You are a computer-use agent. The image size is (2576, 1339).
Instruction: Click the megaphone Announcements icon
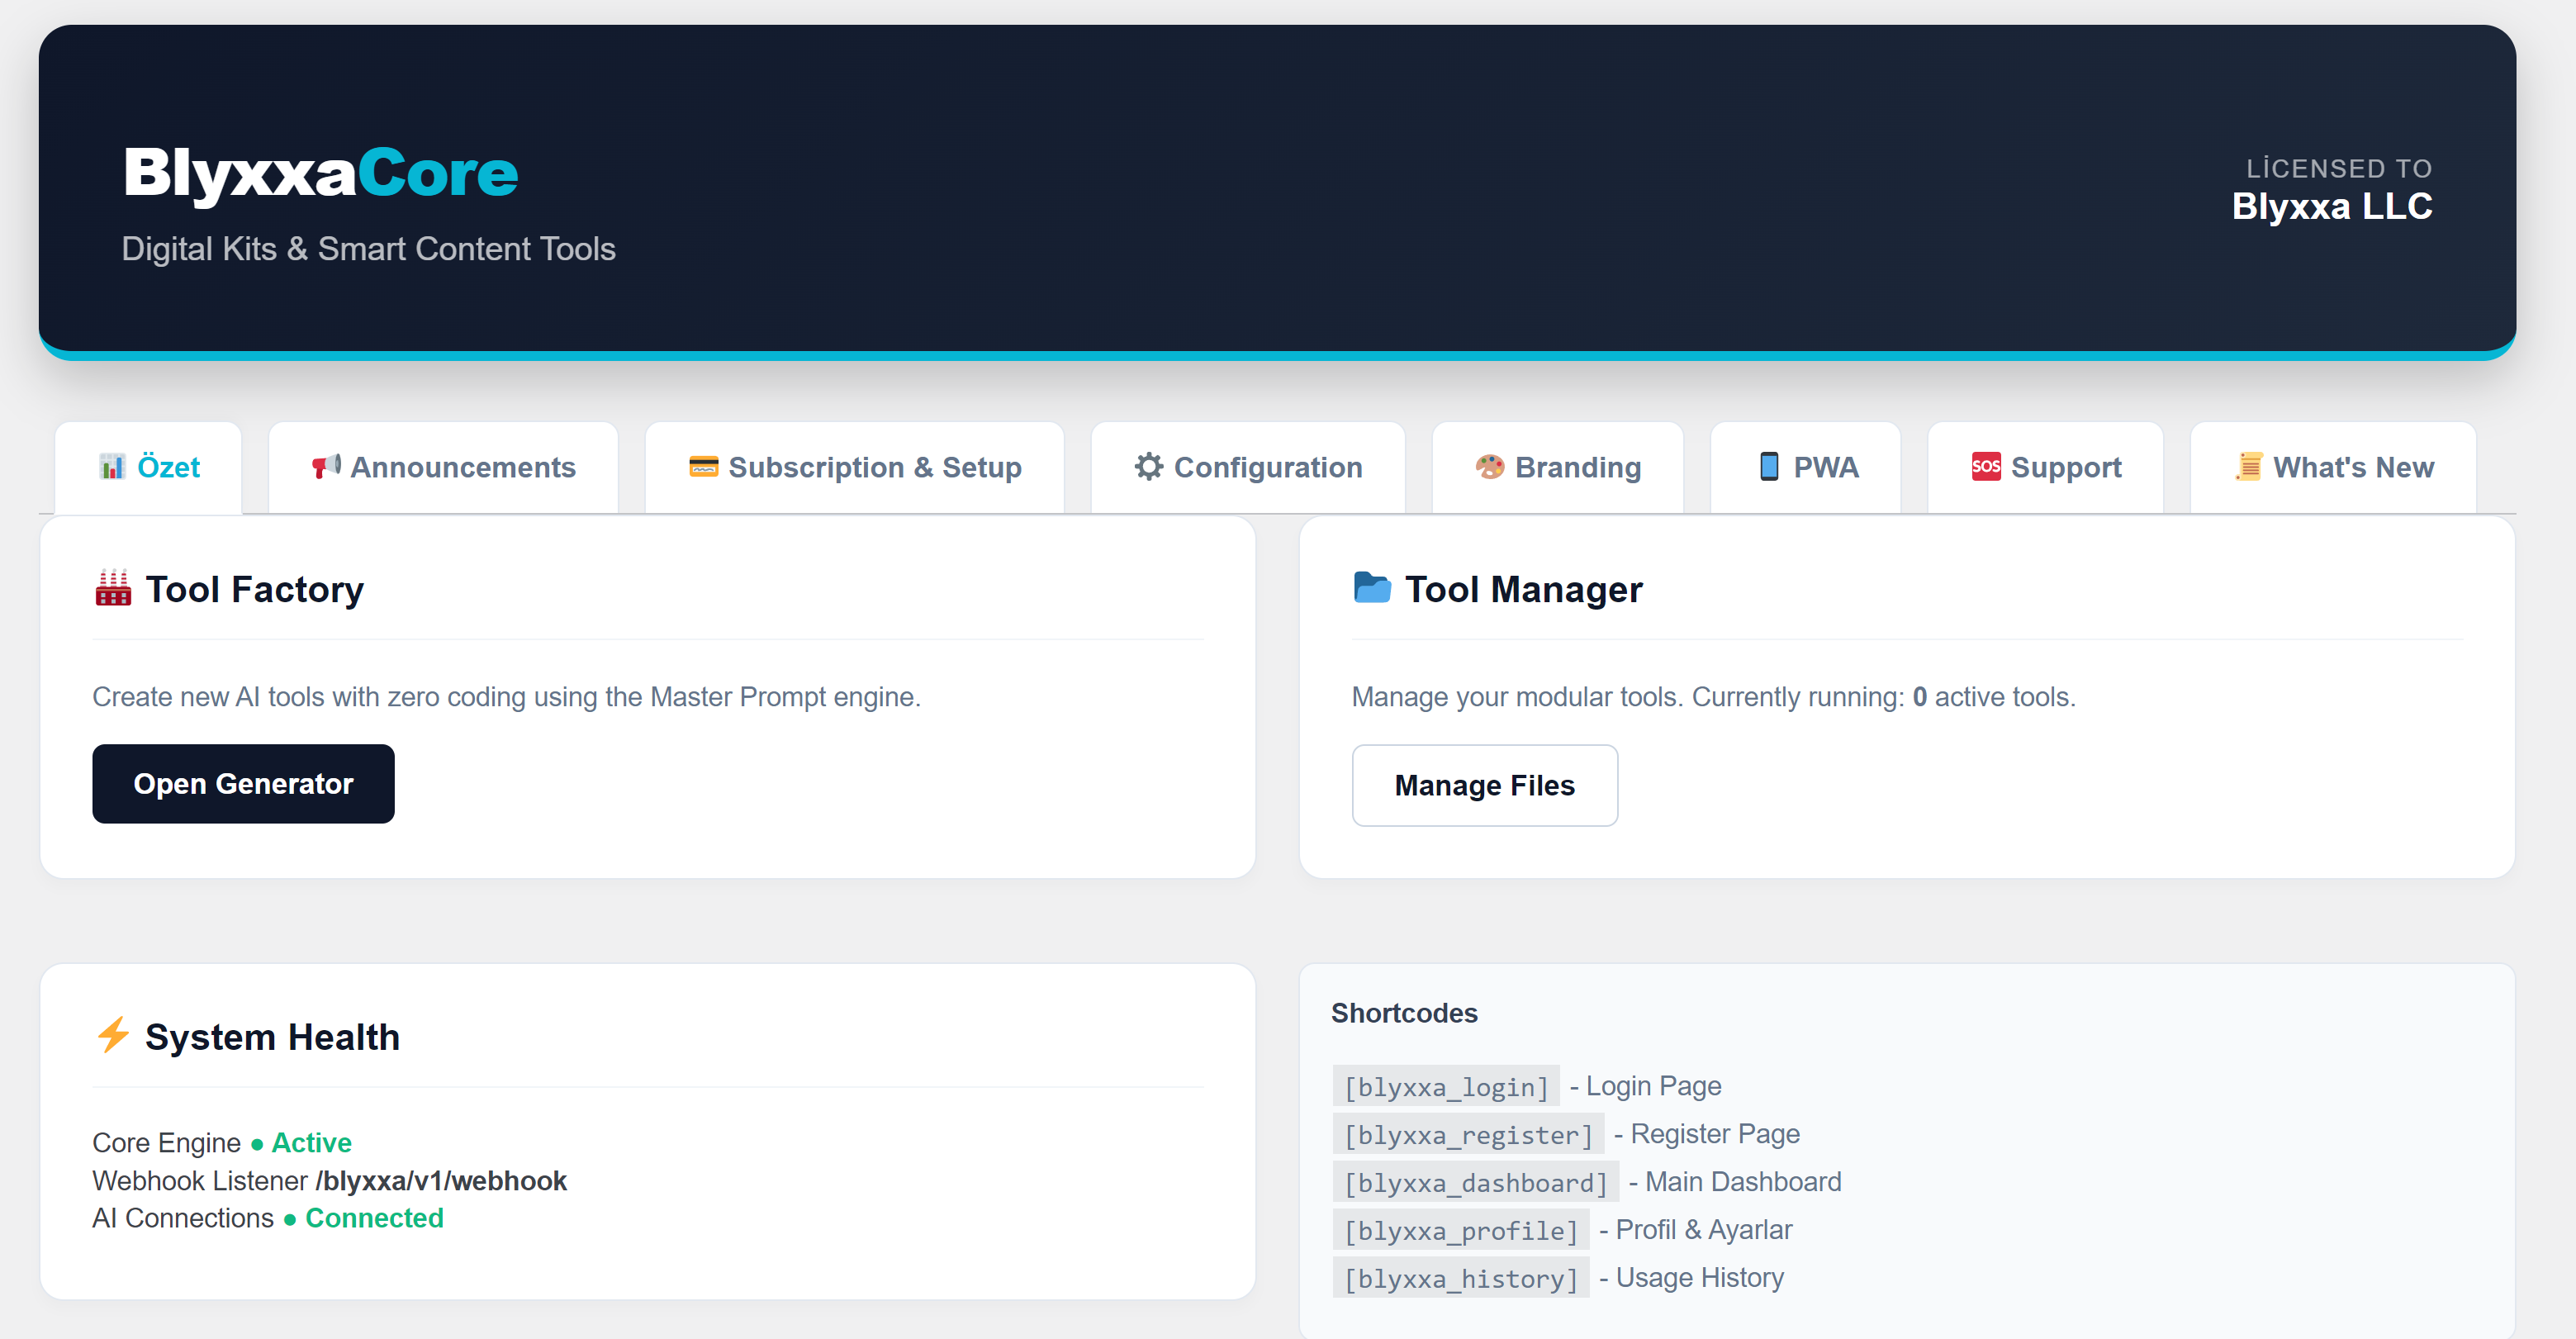326,466
